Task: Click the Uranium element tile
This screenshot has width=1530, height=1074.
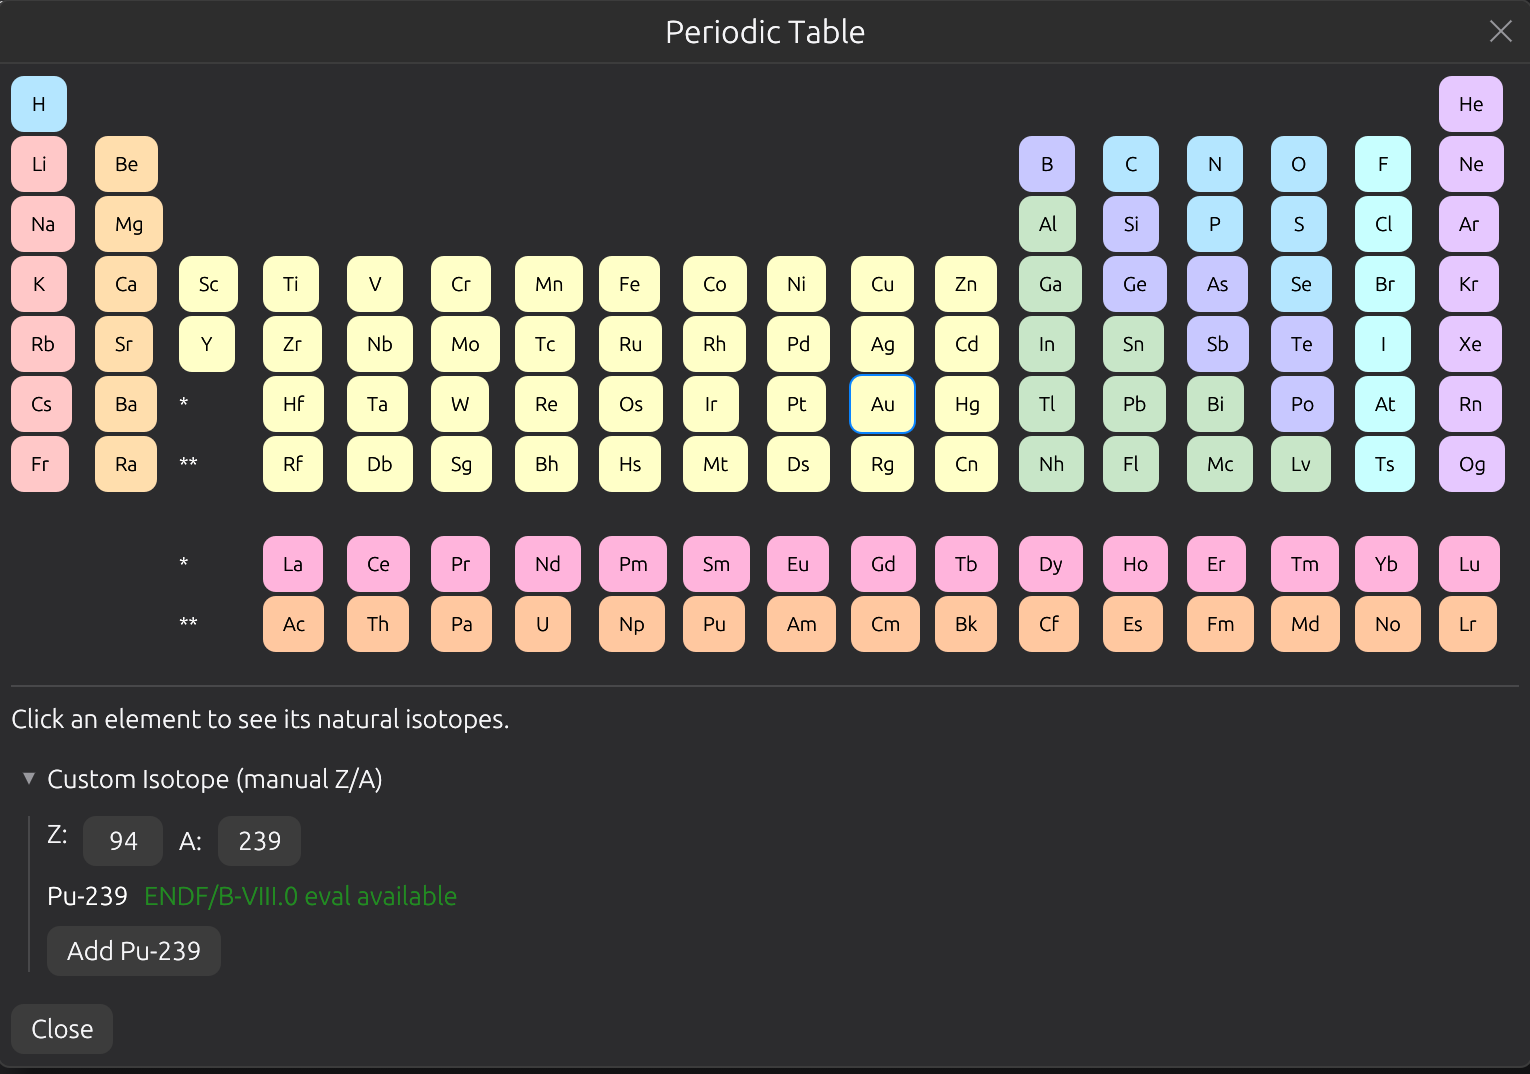Action: point(543,623)
